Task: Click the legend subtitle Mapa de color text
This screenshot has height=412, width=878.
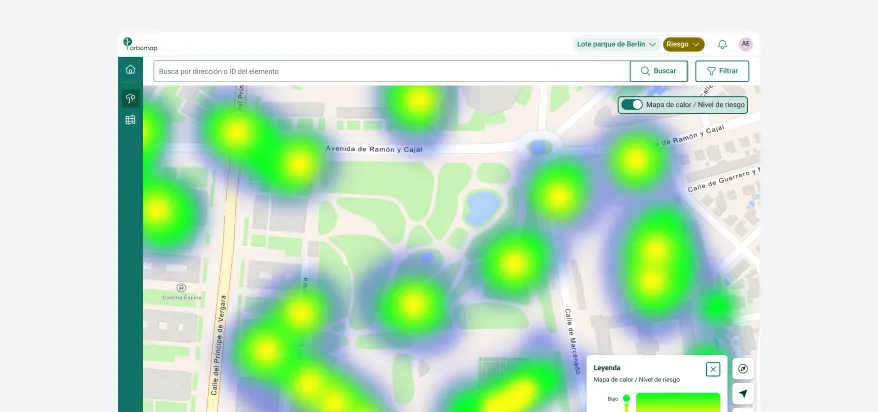Action: [637, 380]
